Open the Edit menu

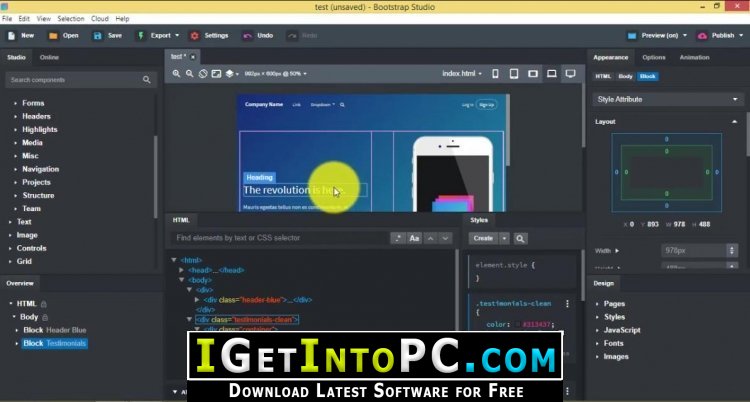24,19
